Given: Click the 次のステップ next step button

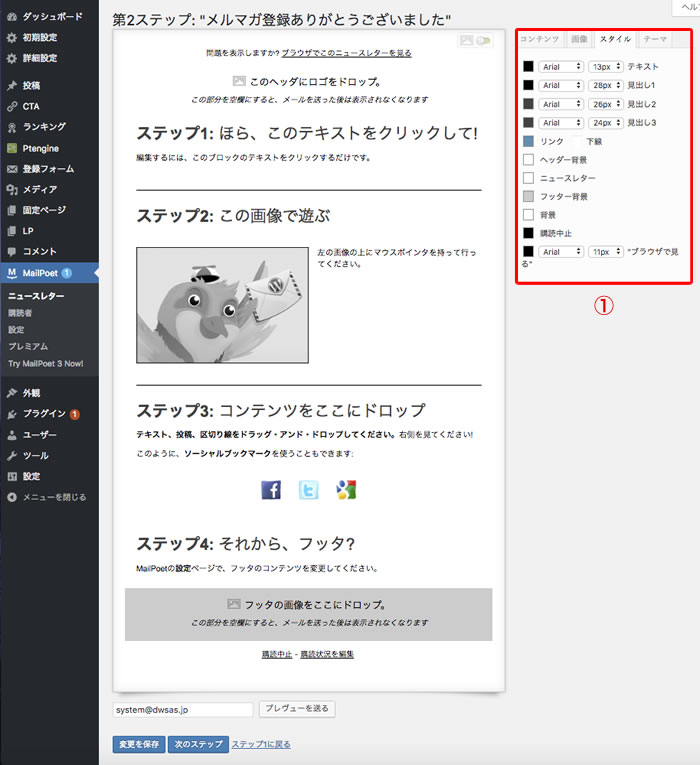Looking at the screenshot, I should (x=198, y=744).
